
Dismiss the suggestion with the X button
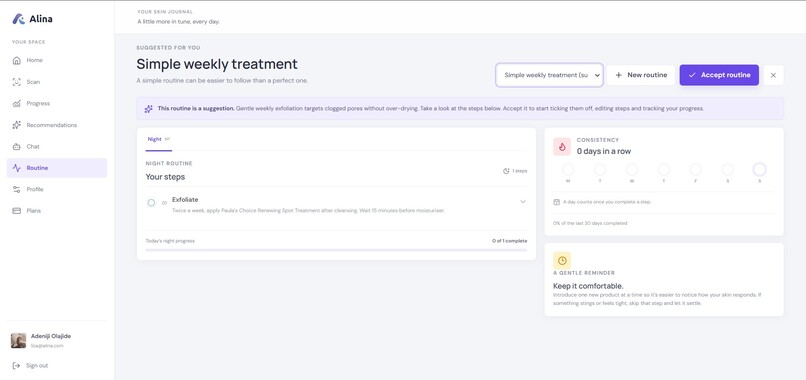(774, 75)
